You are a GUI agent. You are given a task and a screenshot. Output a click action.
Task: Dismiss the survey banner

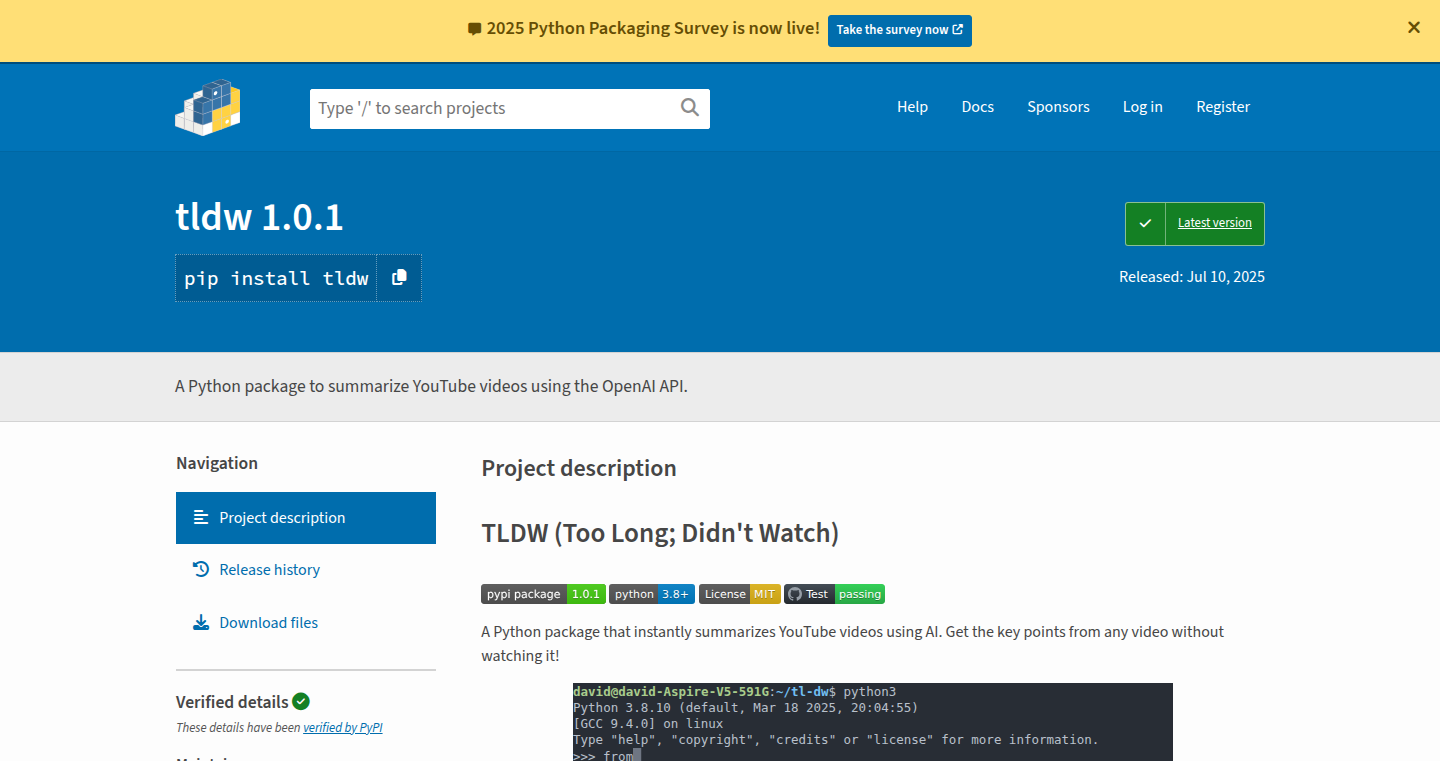tap(1414, 28)
